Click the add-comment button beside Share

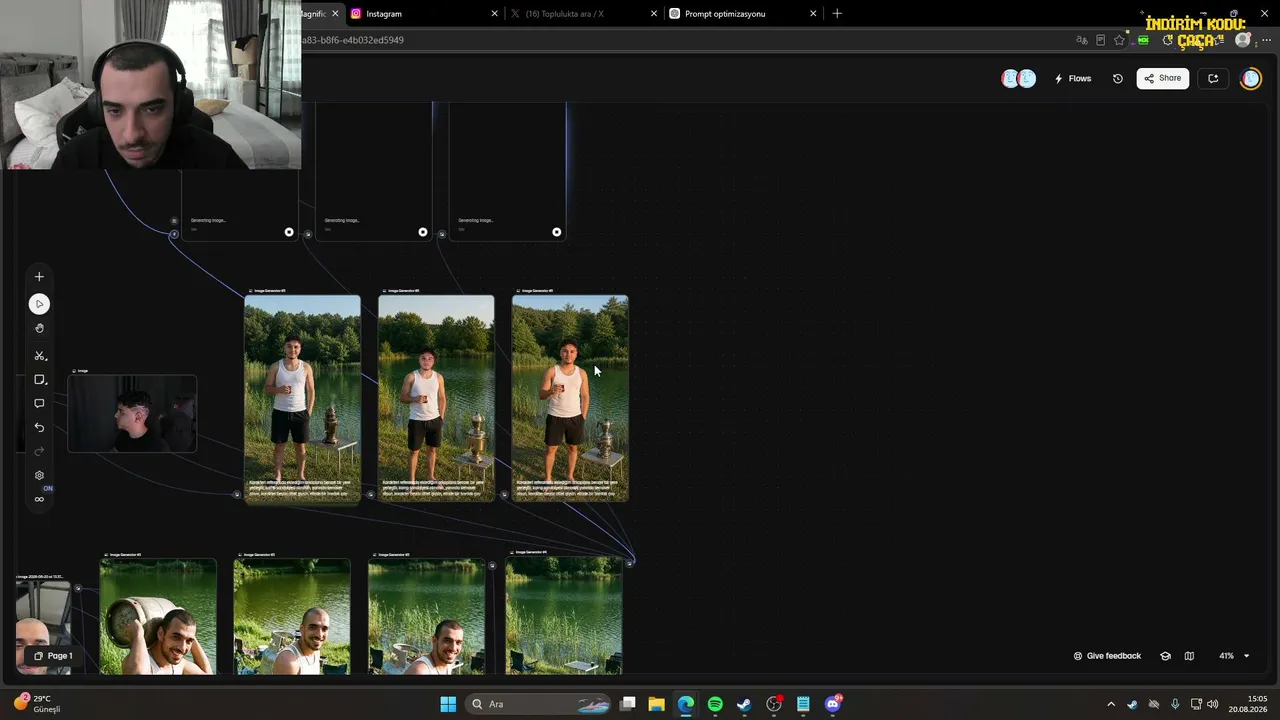(1213, 78)
